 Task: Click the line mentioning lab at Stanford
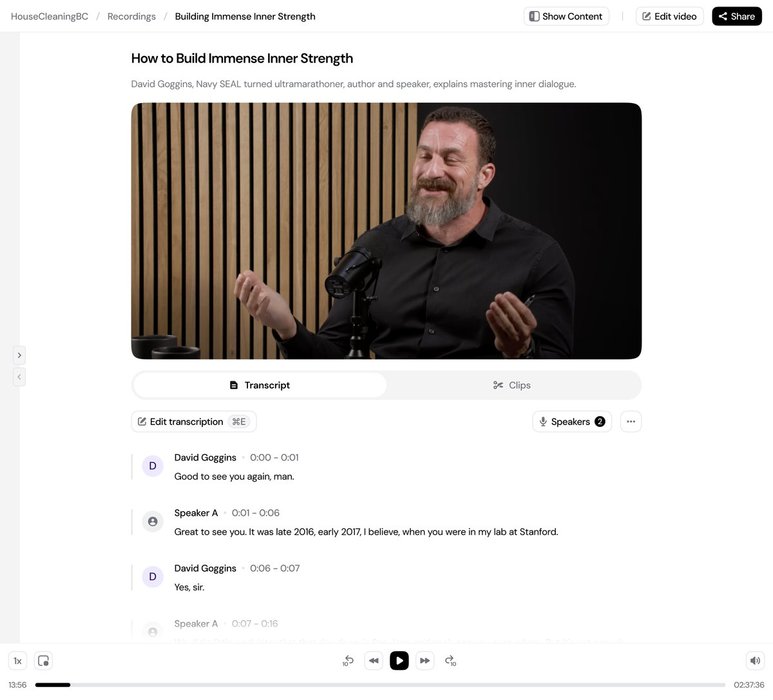tap(366, 531)
